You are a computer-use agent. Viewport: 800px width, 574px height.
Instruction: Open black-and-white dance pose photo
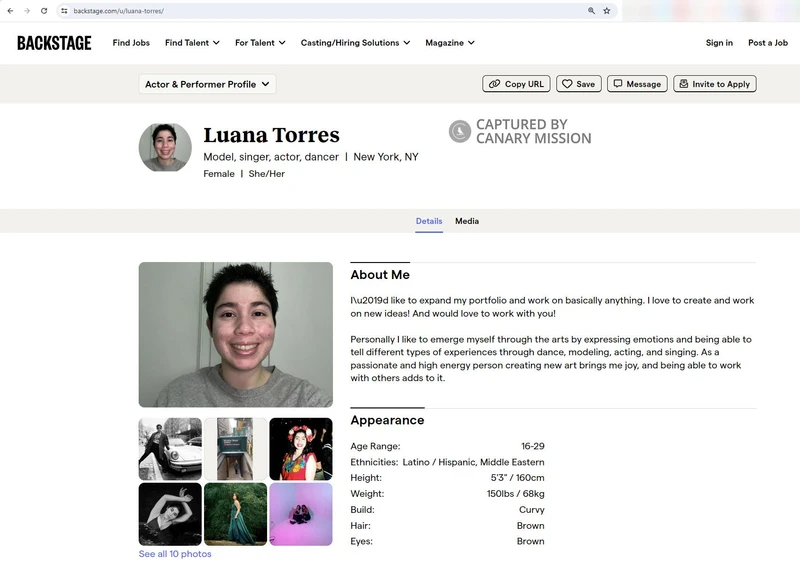pyautogui.click(x=170, y=514)
